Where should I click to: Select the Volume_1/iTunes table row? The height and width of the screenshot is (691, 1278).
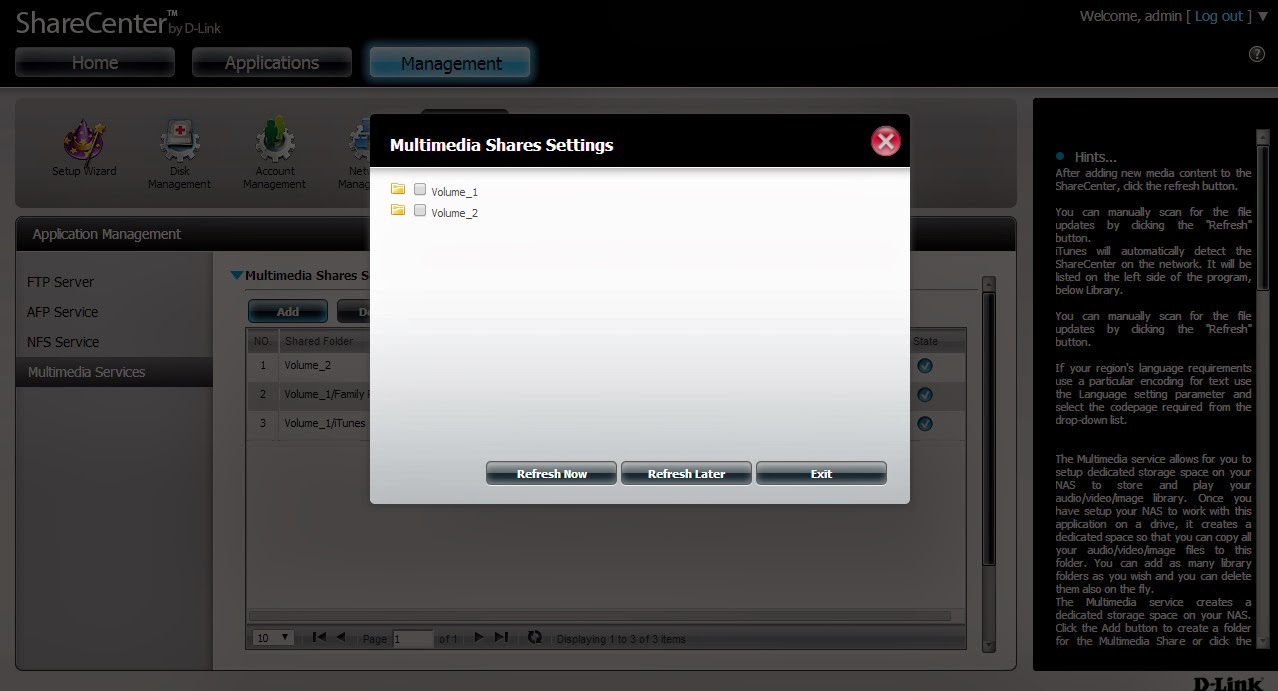click(606, 424)
